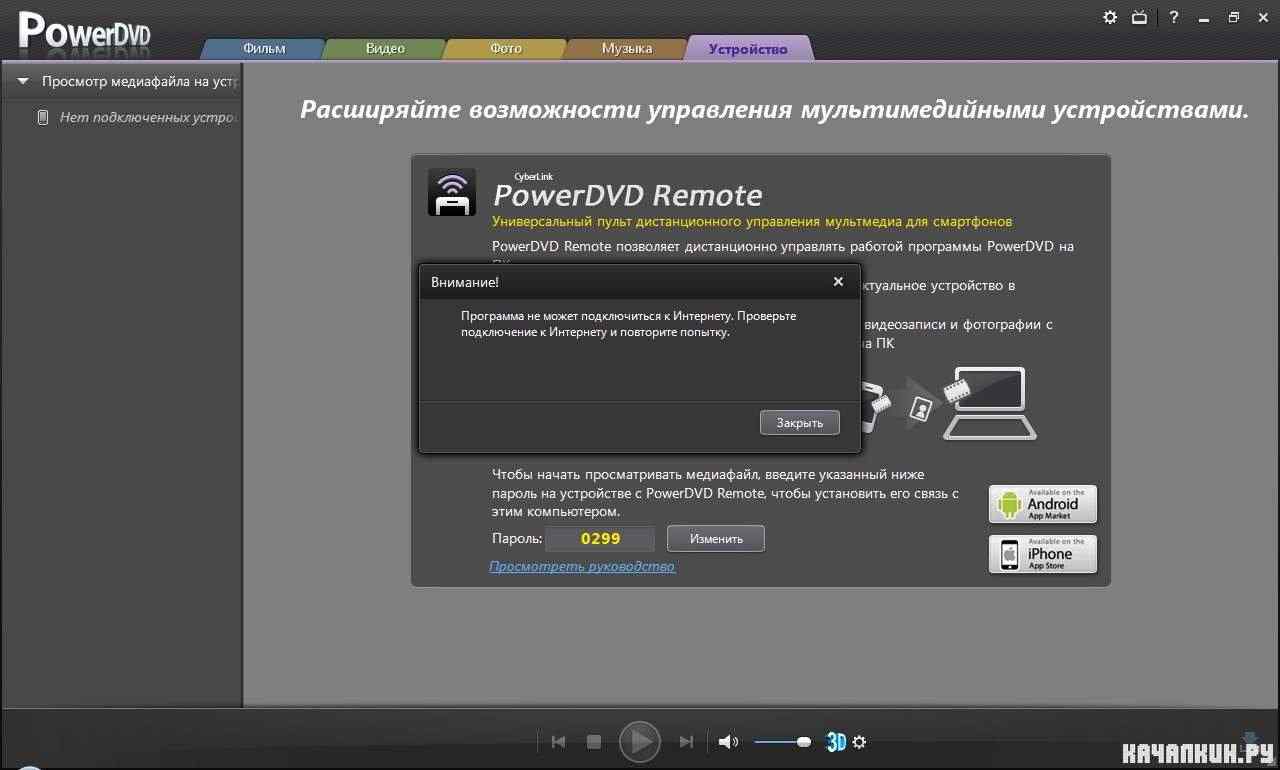Click the Внимание! dialog title text
This screenshot has height=770, width=1280.
tap(465, 283)
